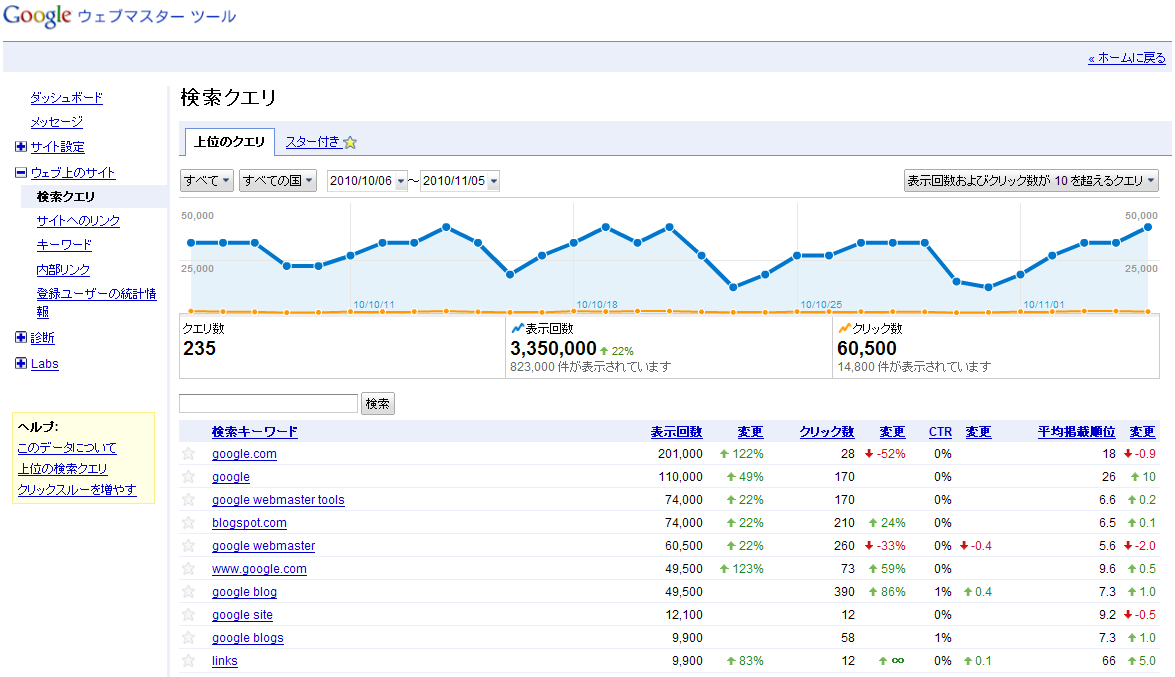This screenshot has width=1175, height=677.
Task: Click the 10/11/01 chart date marker
Action: coord(1044,304)
